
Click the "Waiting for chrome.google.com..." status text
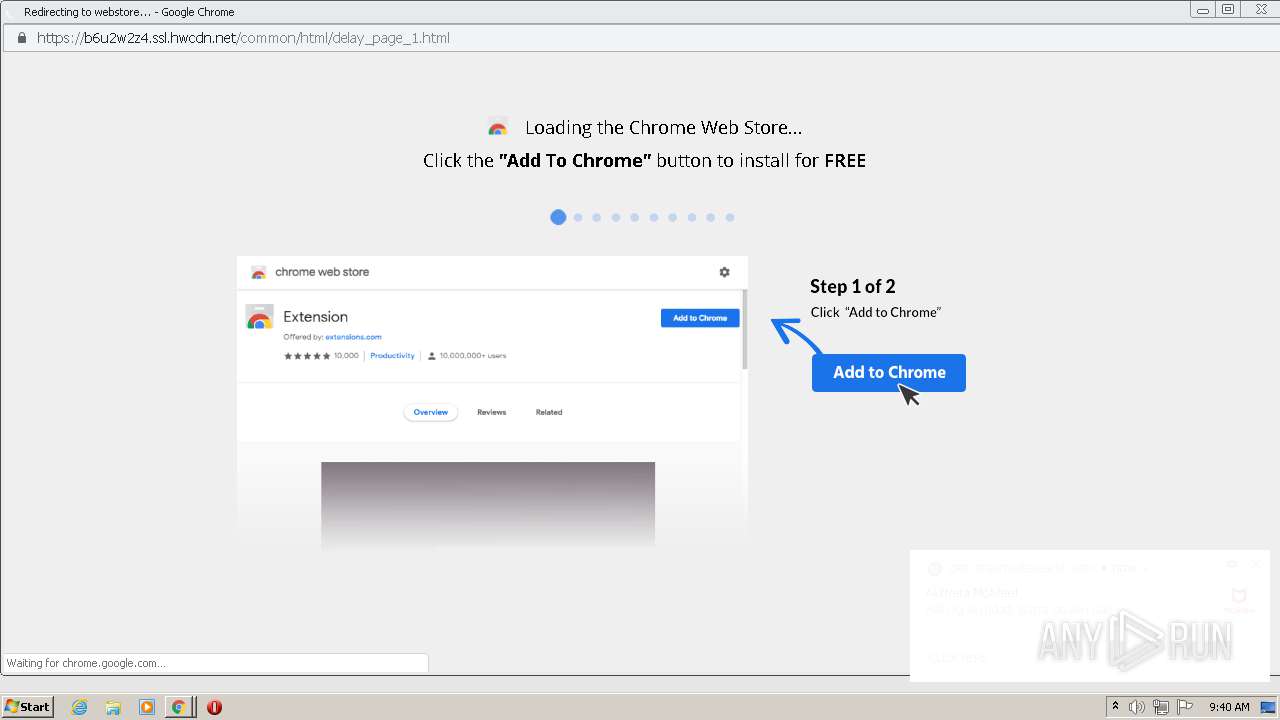tap(86, 663)
